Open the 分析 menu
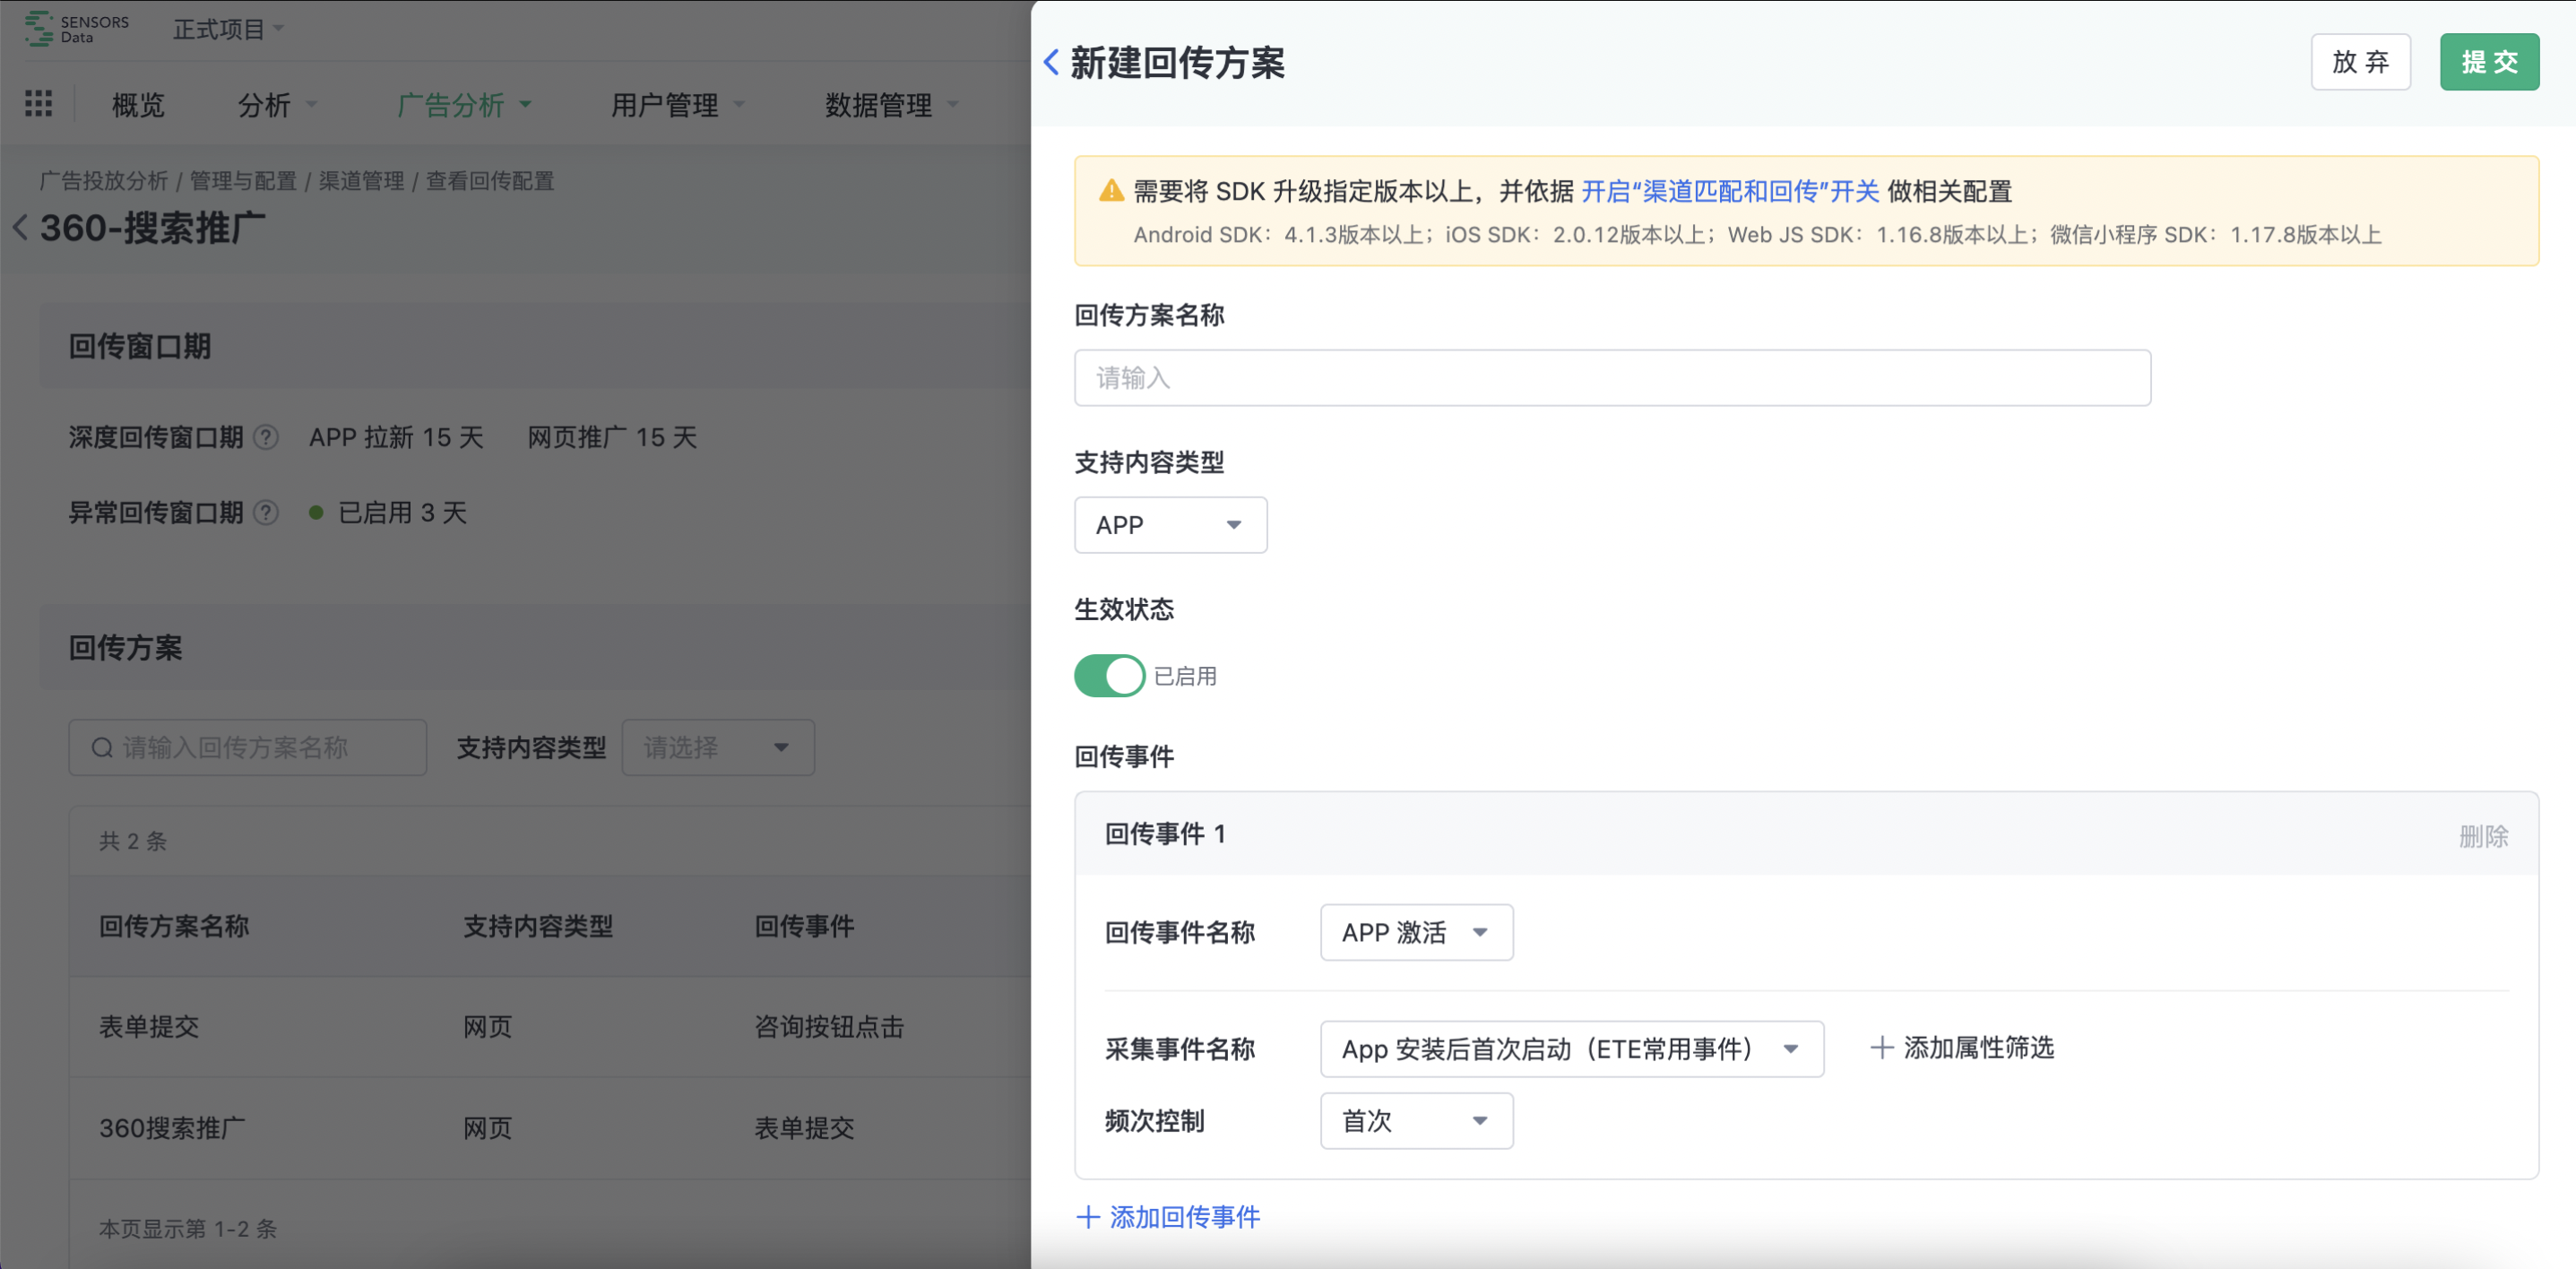The width and height of the screenshot is (2576, 1269). 277,105
